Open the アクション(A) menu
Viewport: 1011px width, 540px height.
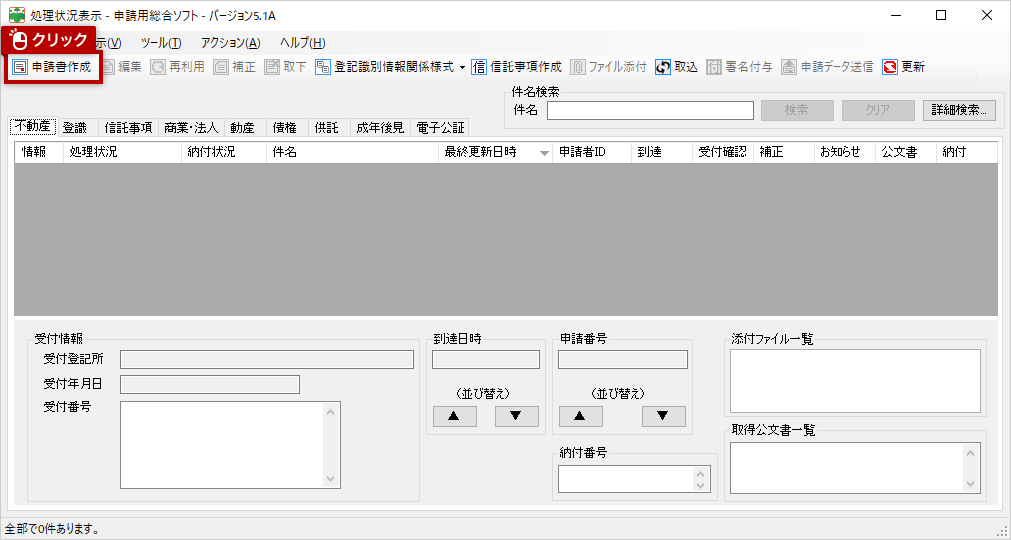231,43
